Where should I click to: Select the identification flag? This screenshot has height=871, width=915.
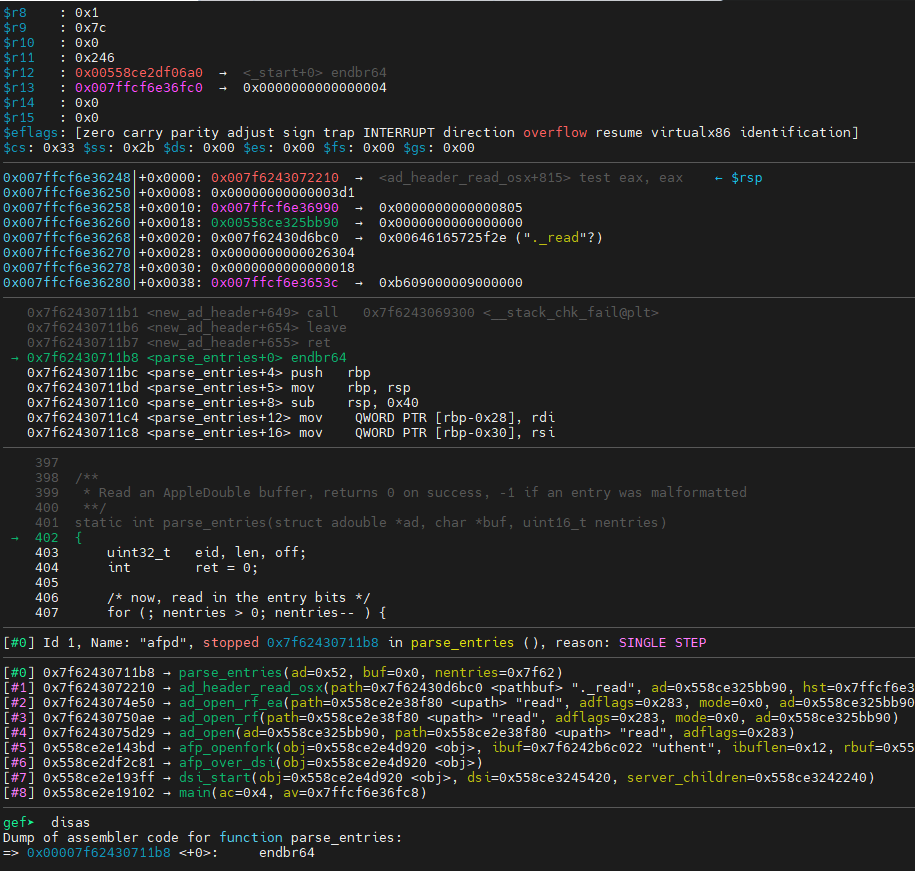[x=796, y=133]
